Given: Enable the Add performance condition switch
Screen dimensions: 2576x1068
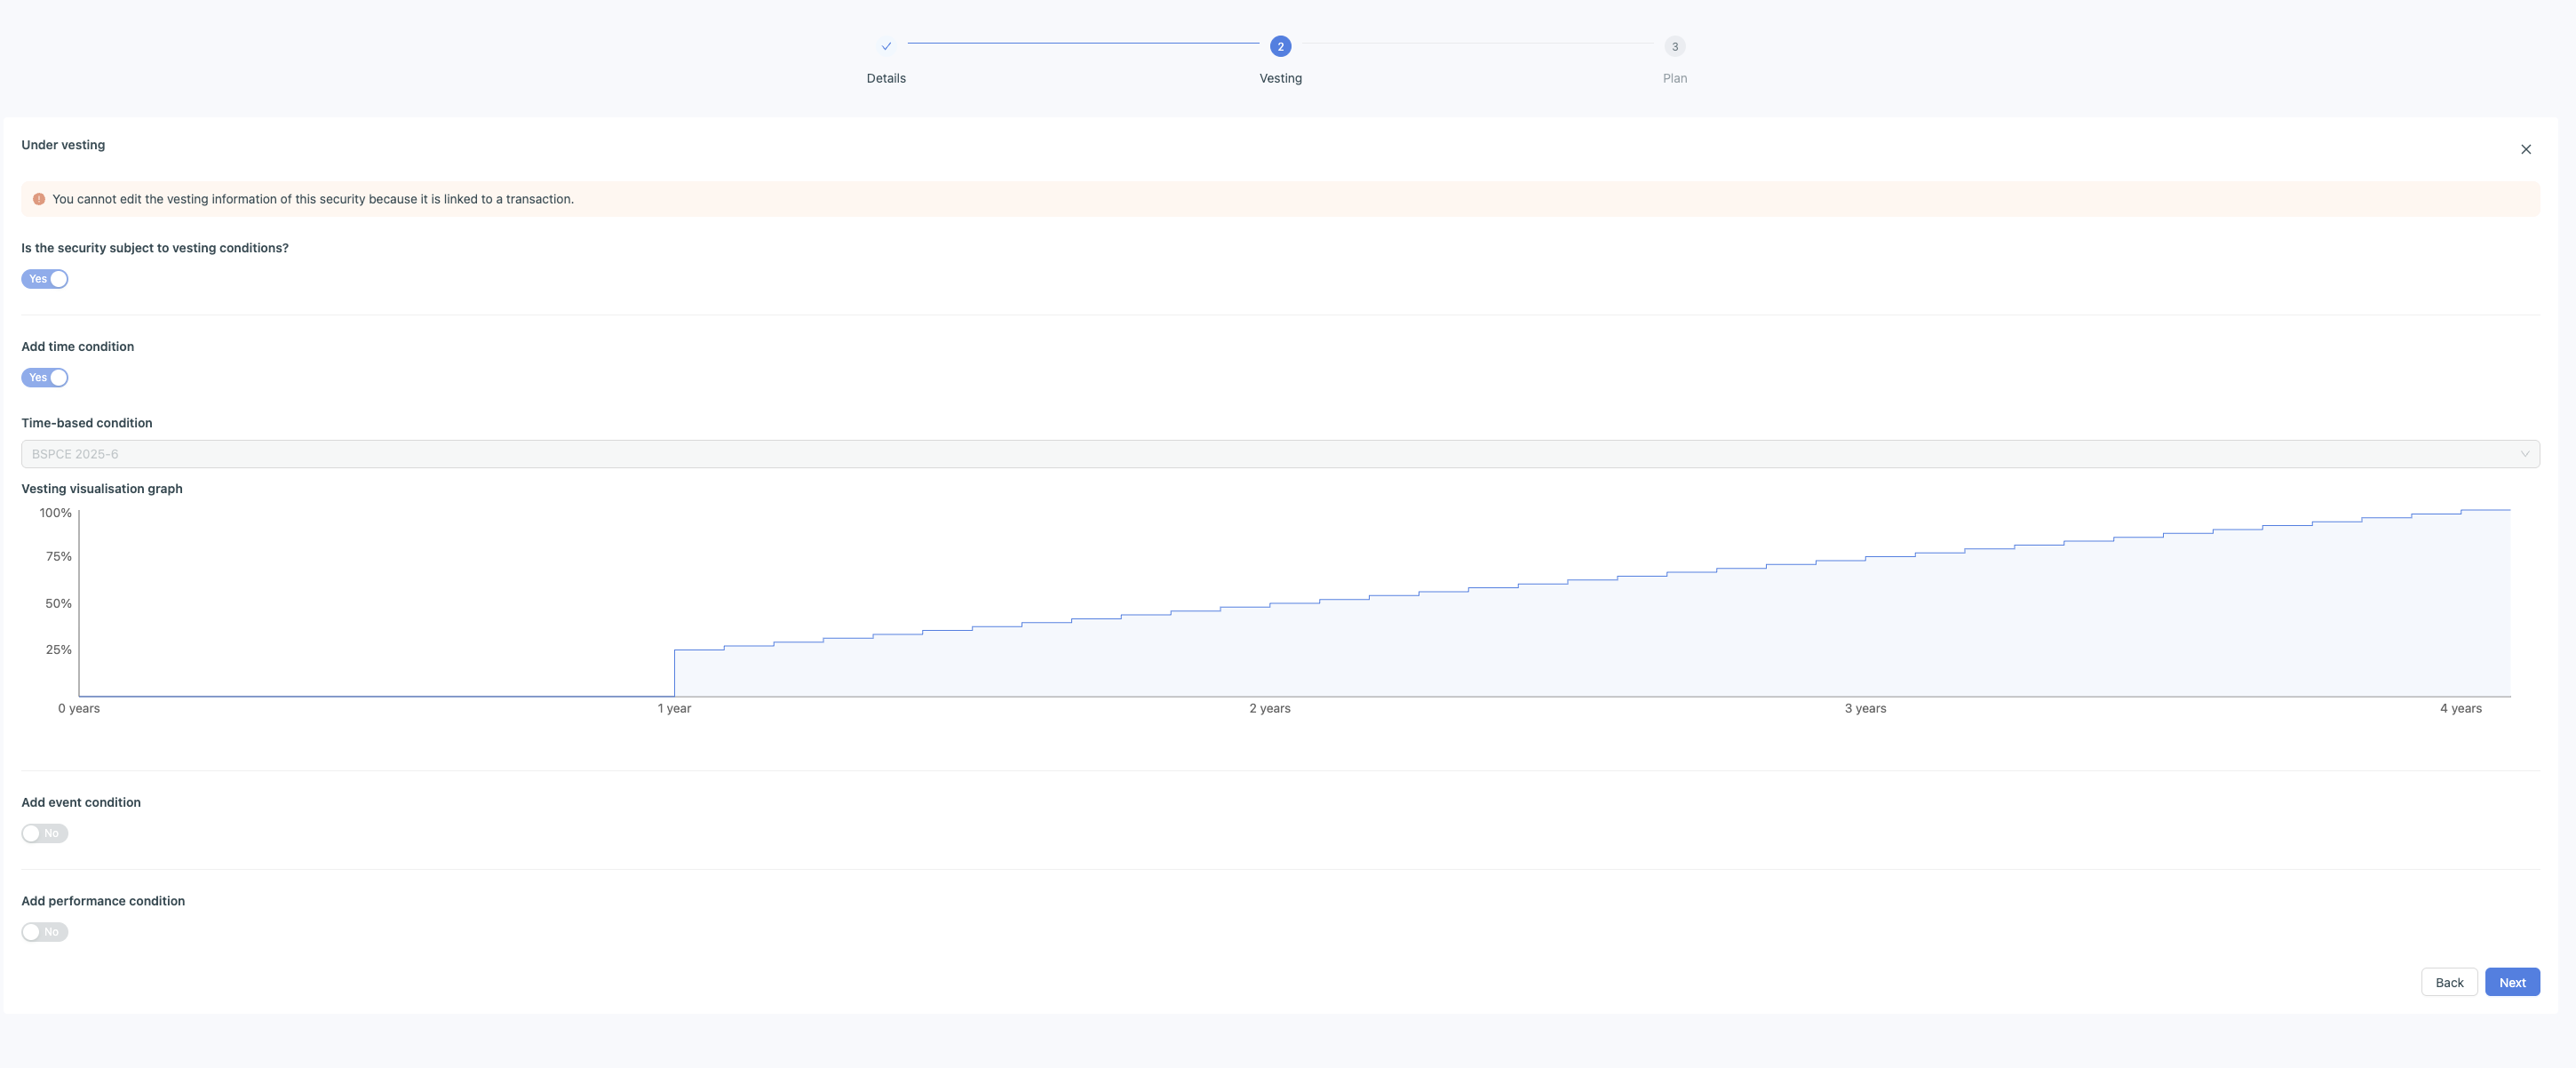Looking at the screenshot, I should tap(45, 932).
